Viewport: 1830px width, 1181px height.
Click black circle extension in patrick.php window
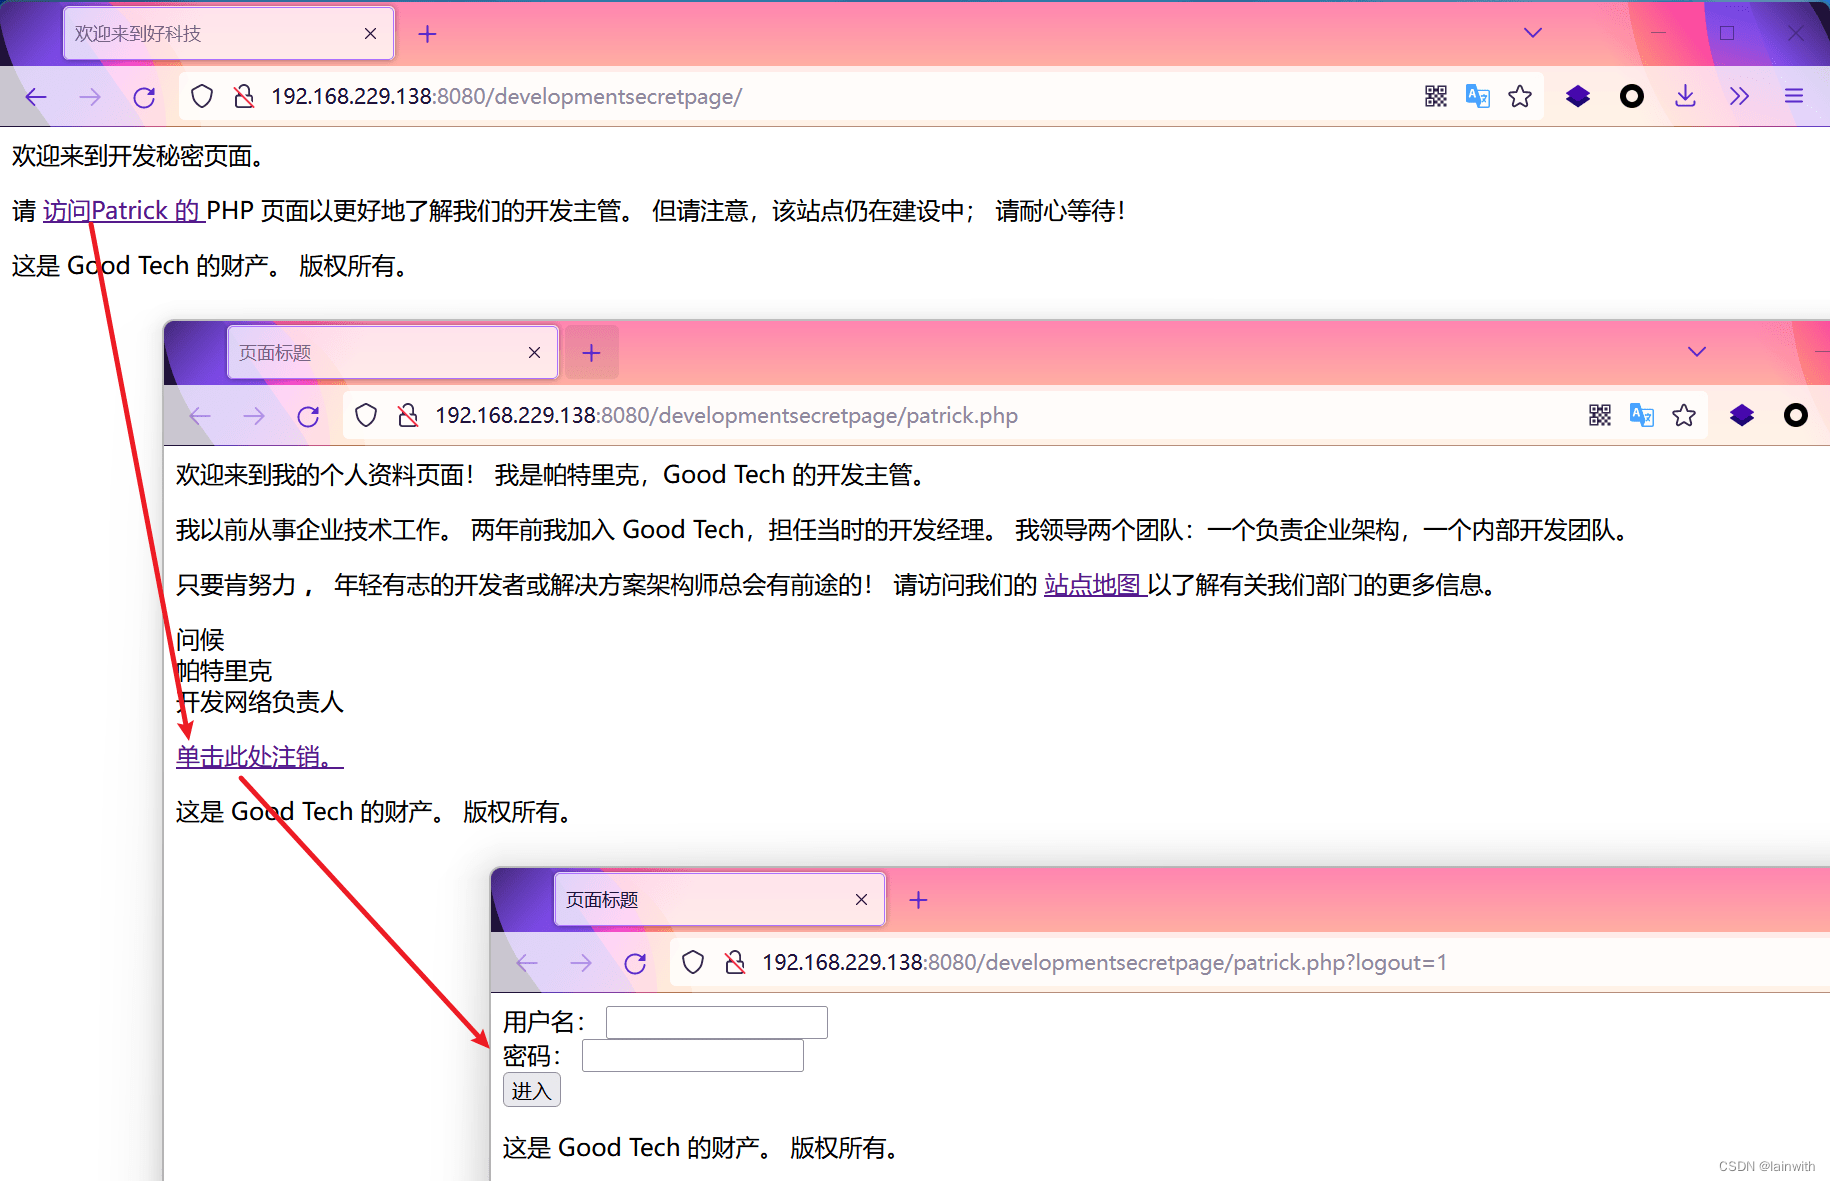1796,415
